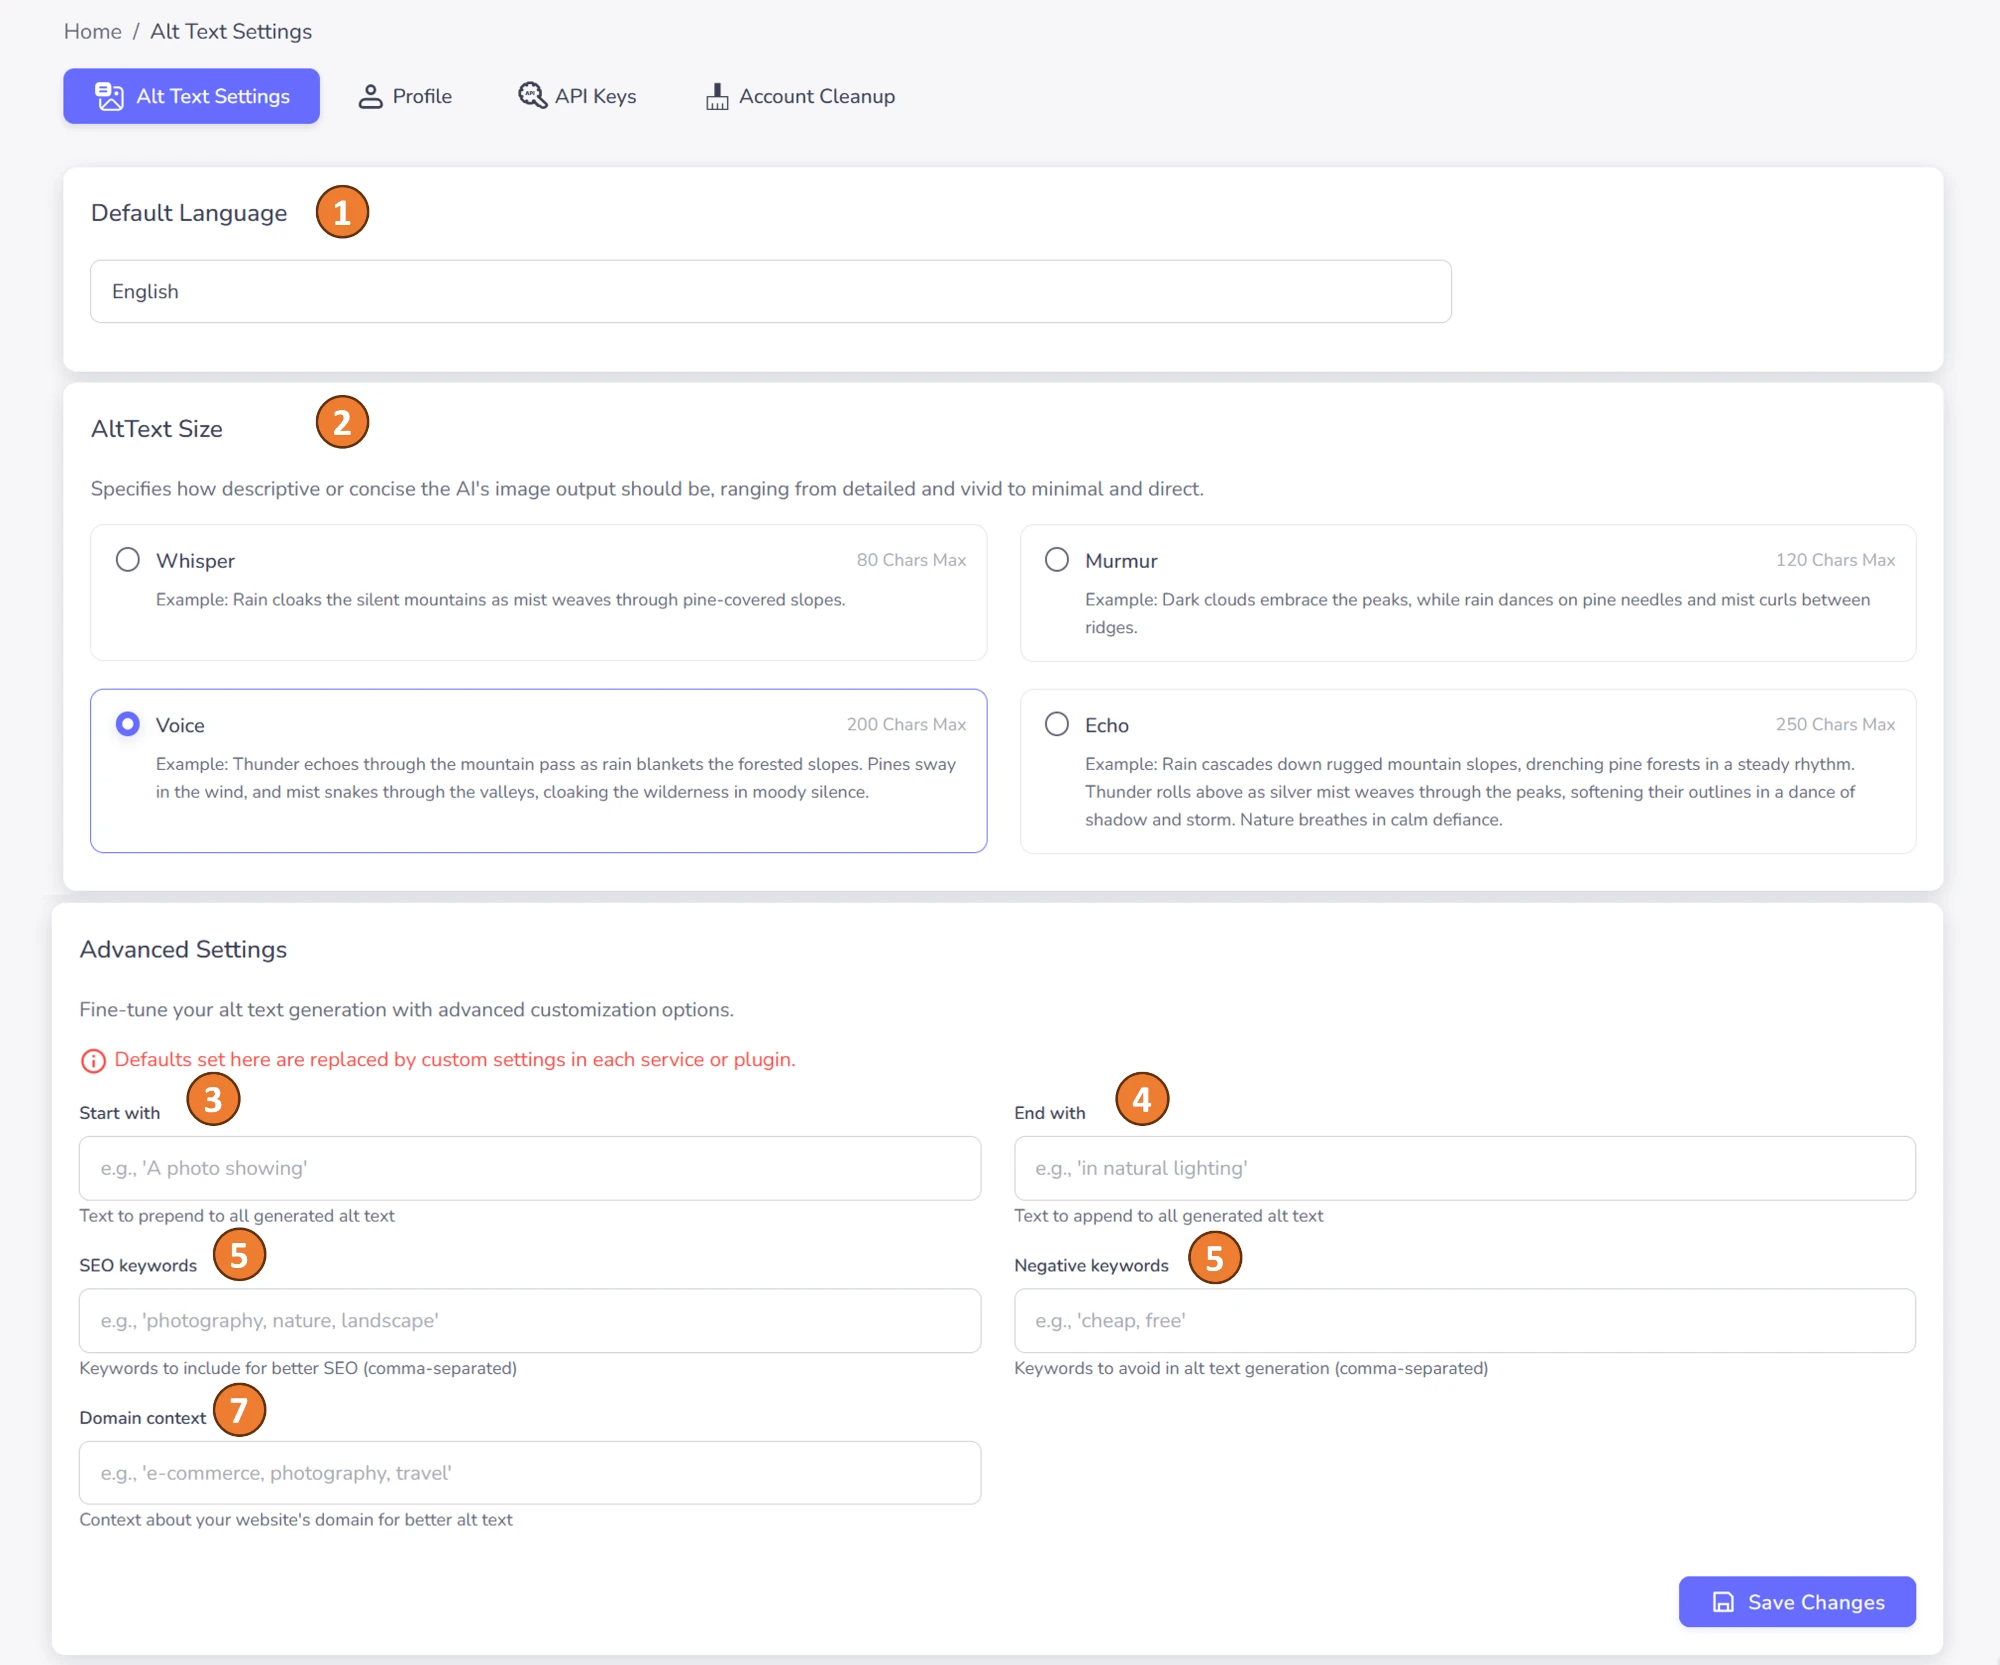Click the red info circle warning icon

click(x=93, y=1060)
